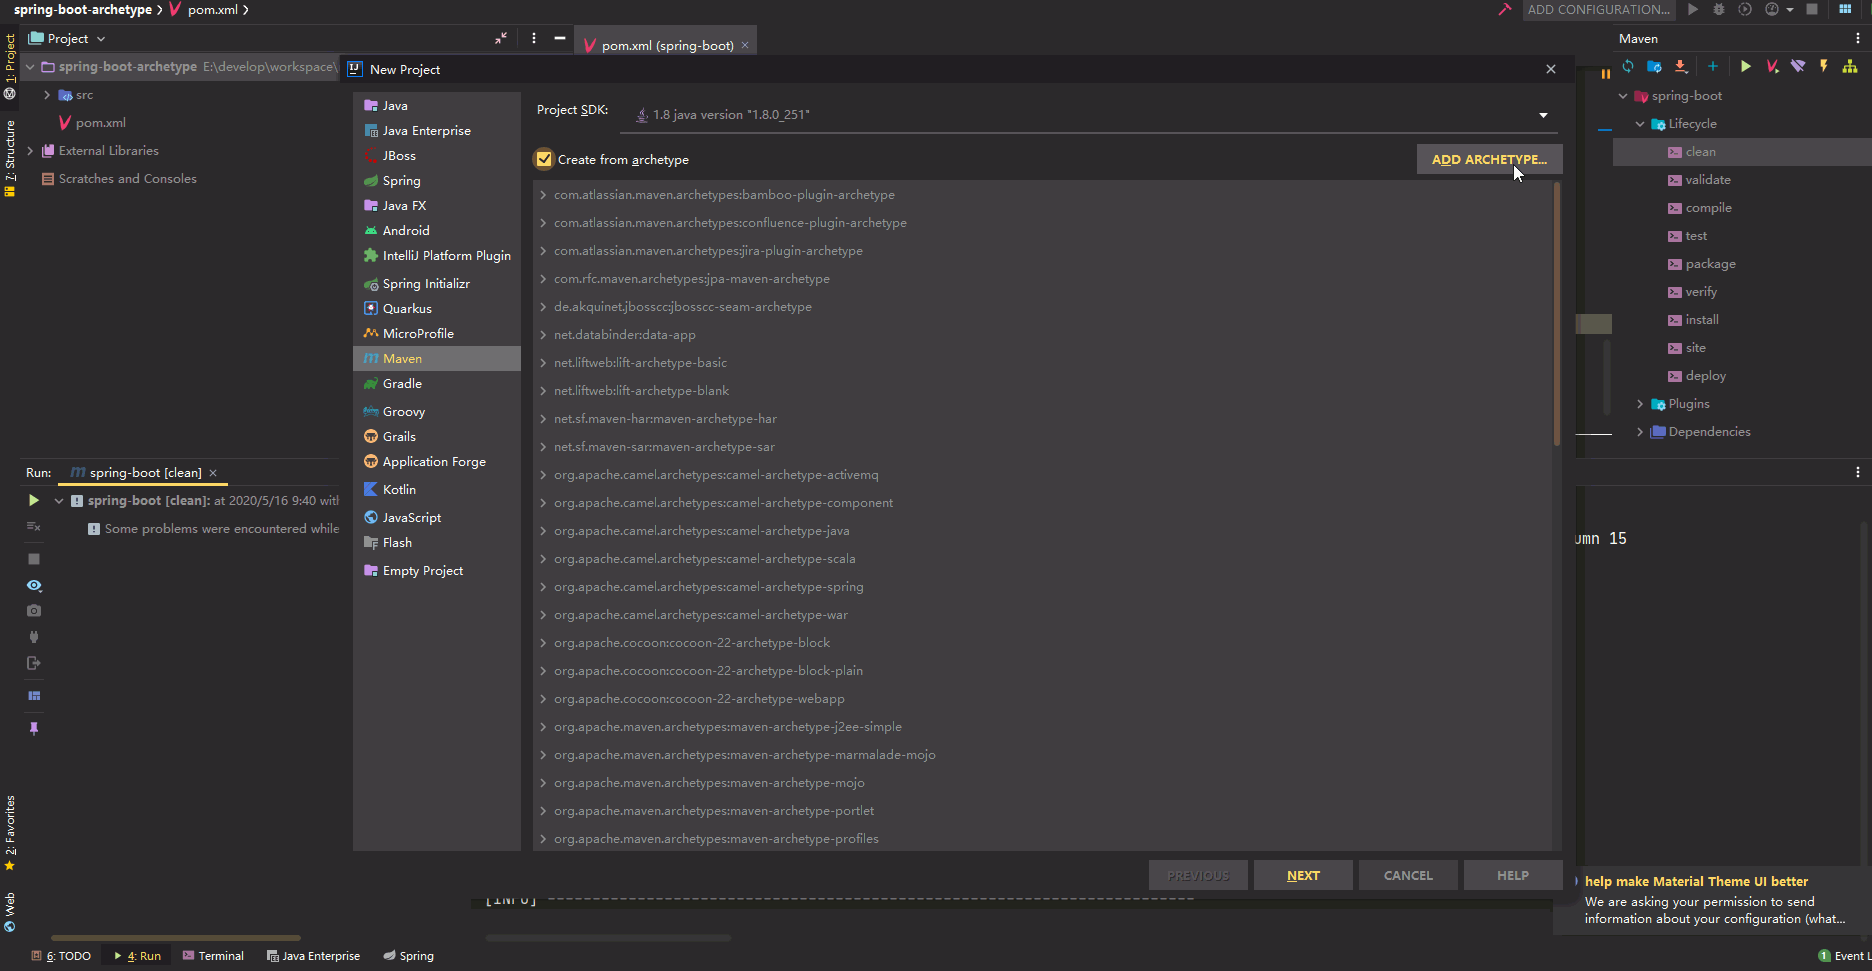
Task: Select pom.xml in the Project tree
Action: click(x=101, y=123)
